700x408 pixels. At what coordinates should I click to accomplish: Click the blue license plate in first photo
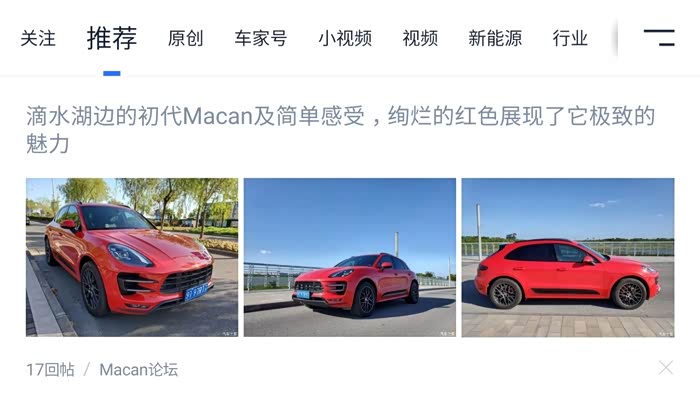click(196, 292)
